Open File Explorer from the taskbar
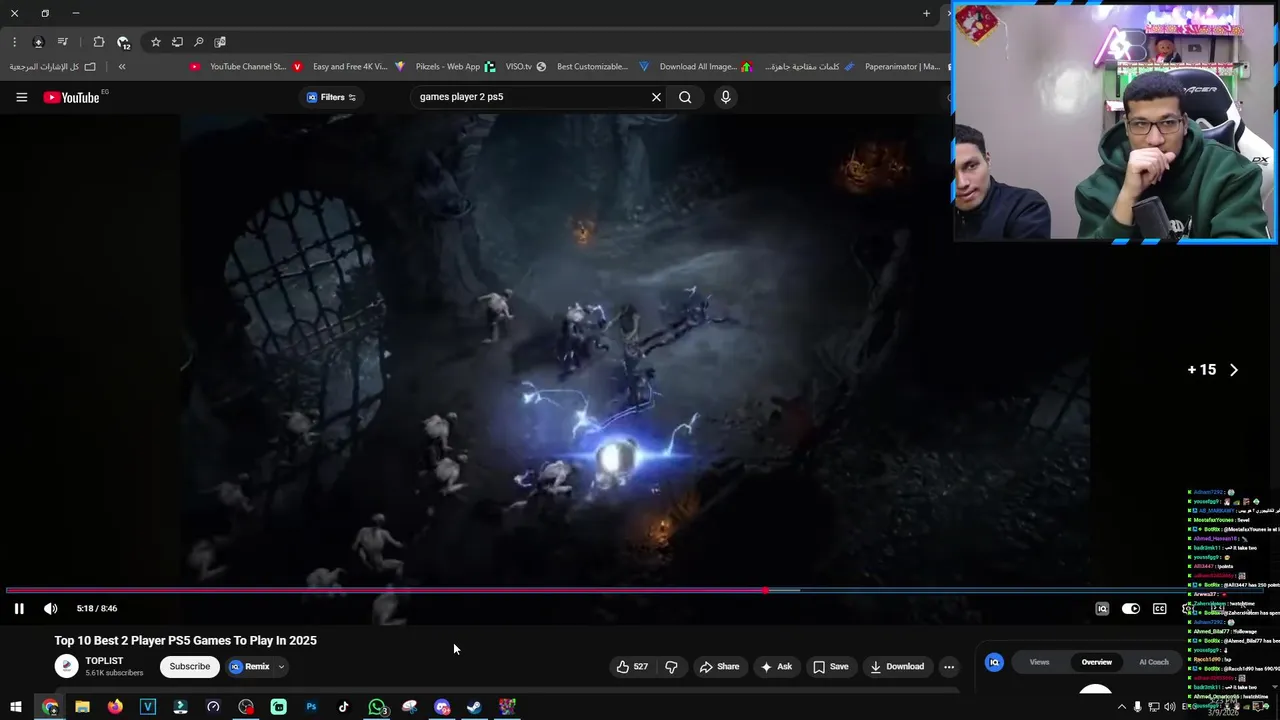 pyautogui.click(x=82, y=707)
